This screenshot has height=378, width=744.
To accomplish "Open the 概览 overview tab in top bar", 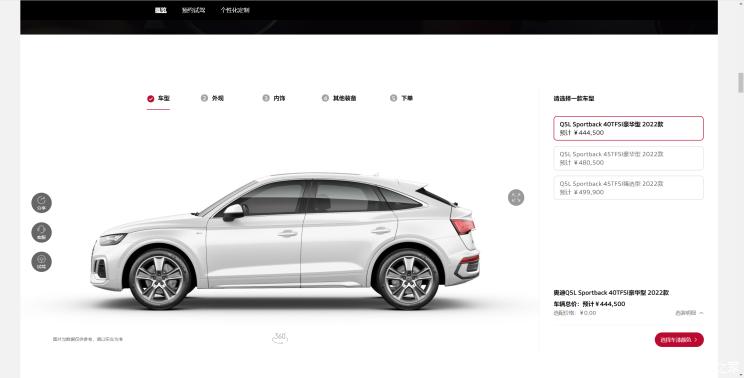I will coord(161,10).
